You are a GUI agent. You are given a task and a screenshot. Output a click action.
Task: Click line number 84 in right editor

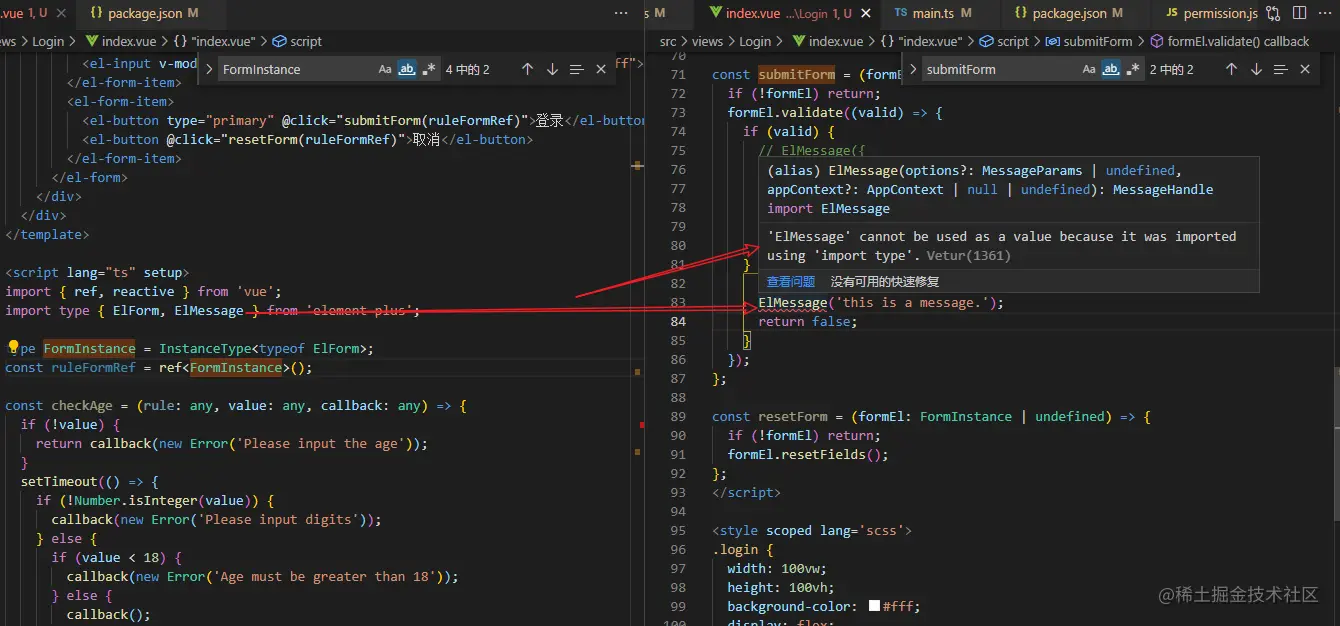tap(677, 322)
